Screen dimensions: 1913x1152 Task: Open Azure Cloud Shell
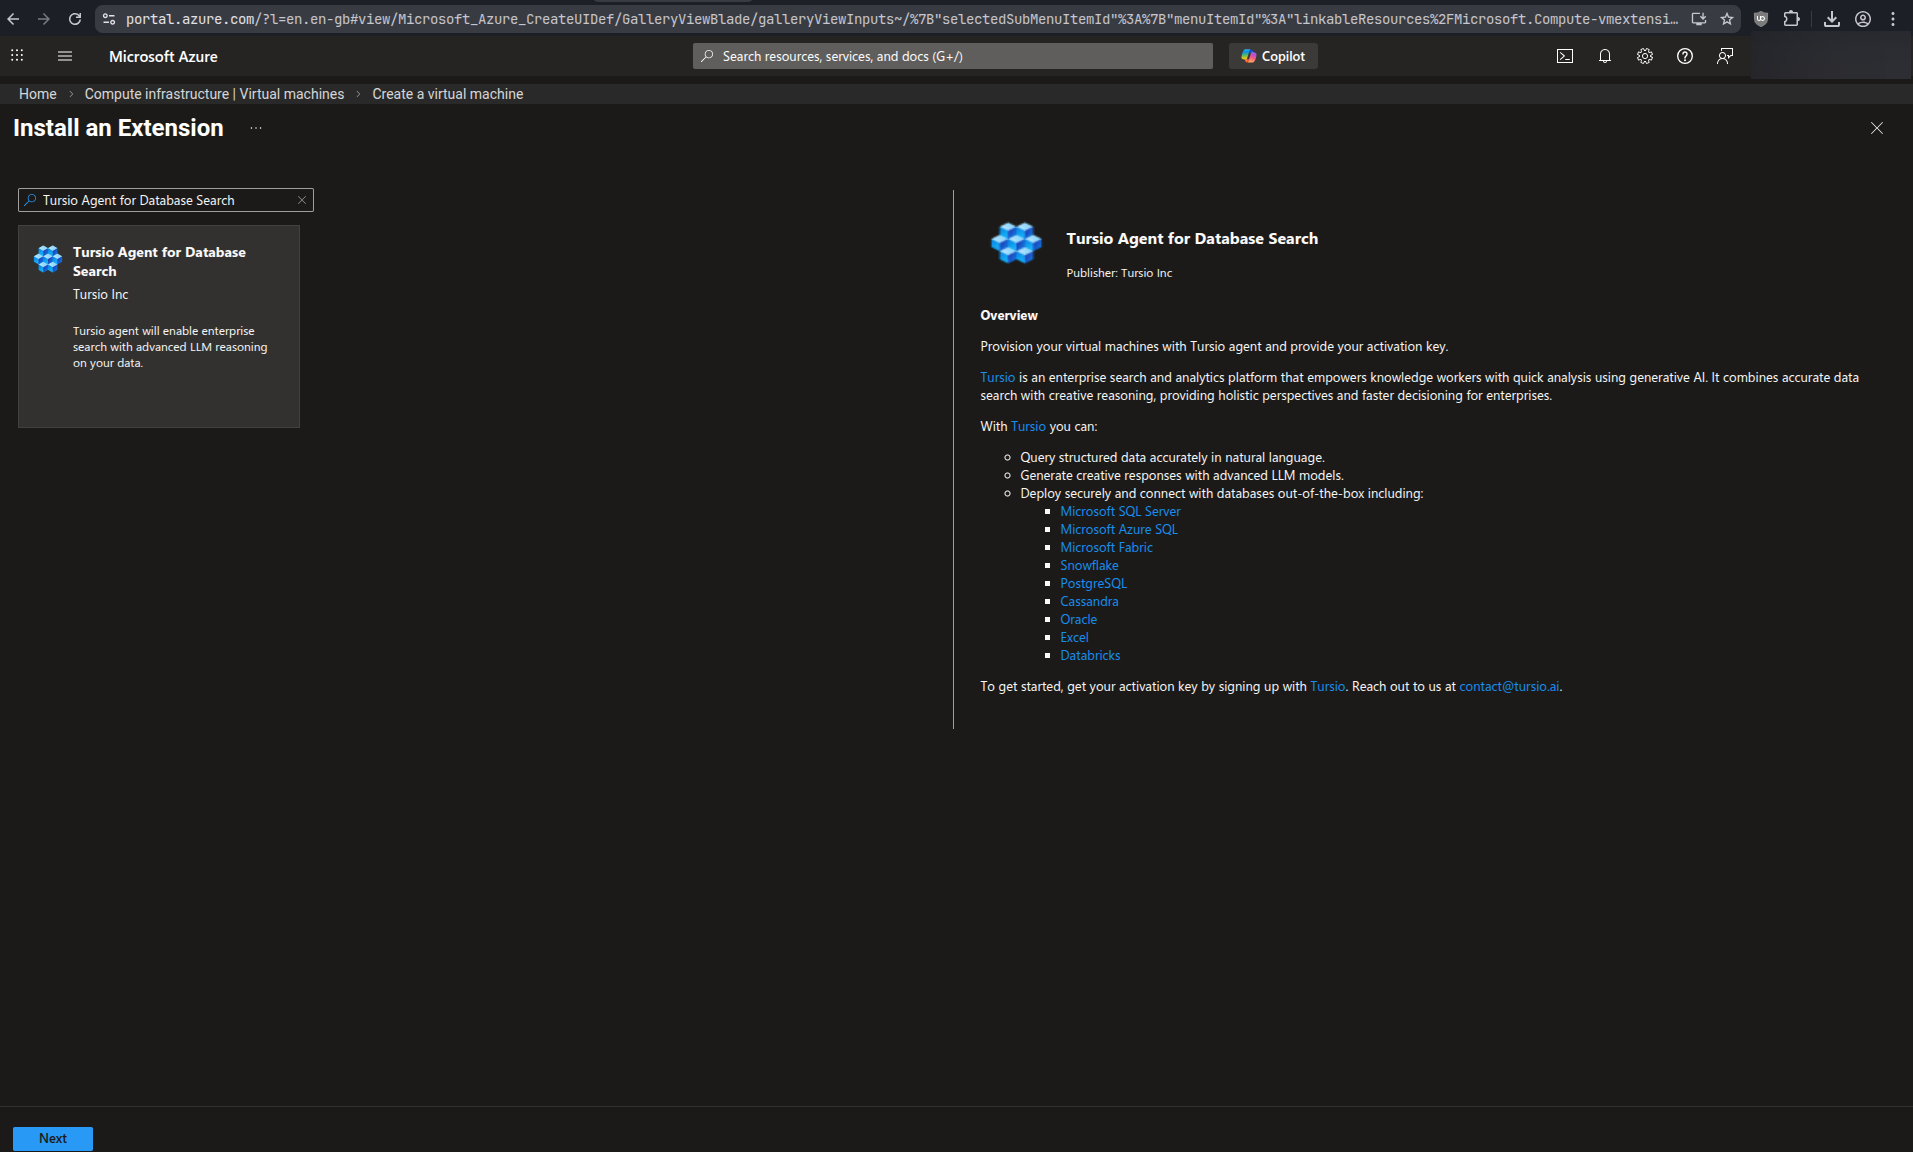coord(1564,56)
